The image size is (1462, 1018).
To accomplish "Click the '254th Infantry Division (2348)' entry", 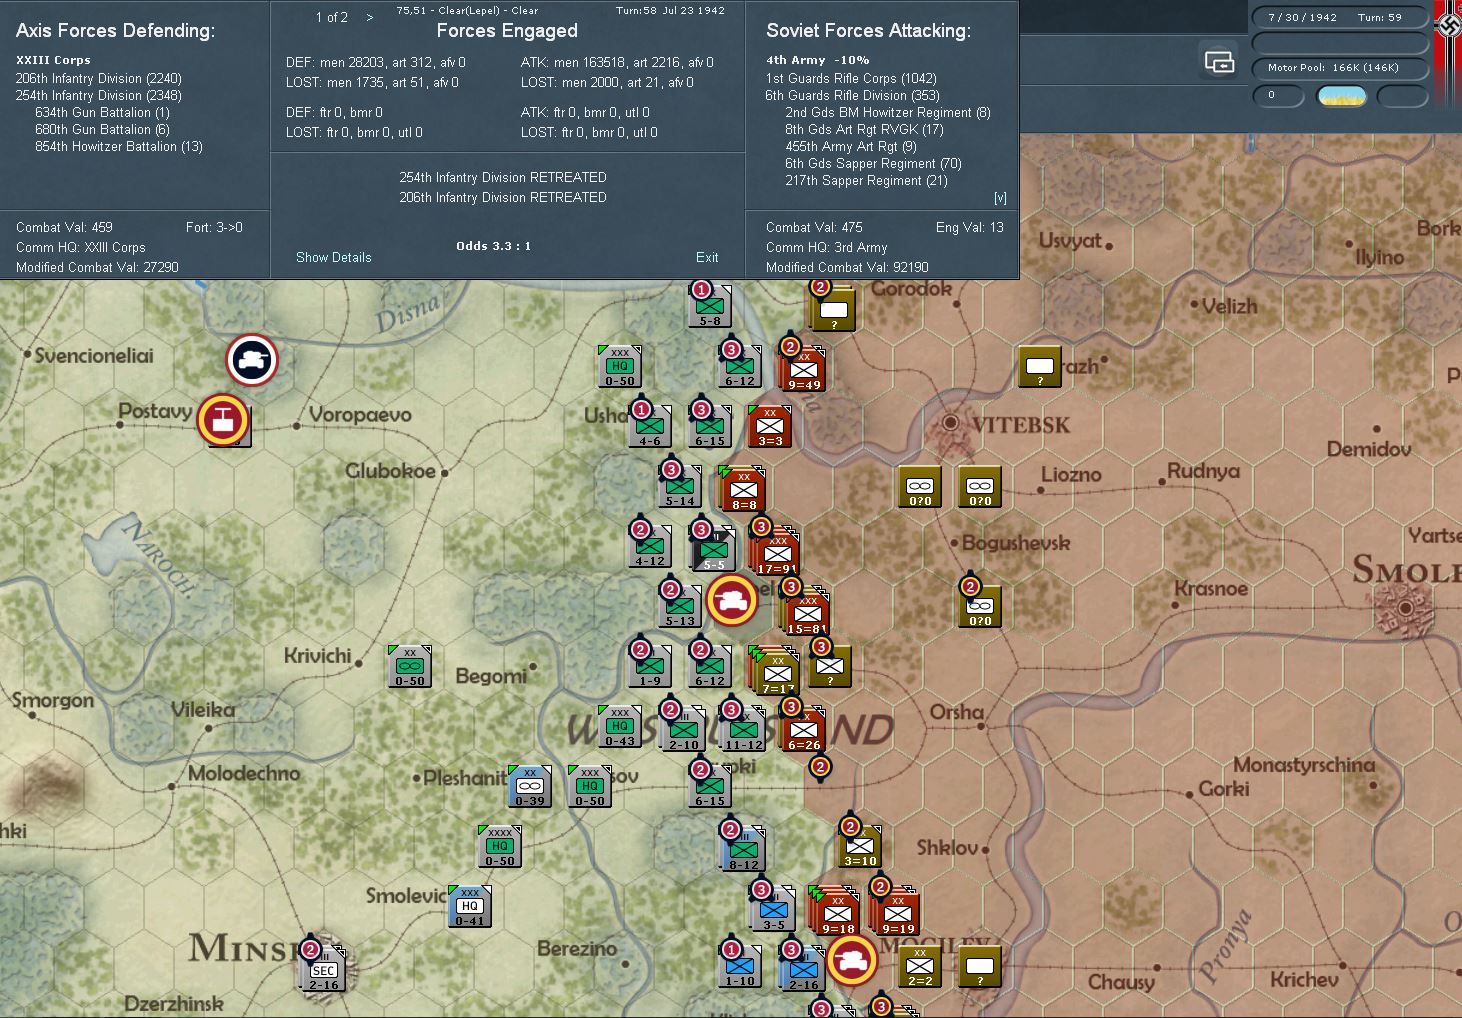I will 98,95.
